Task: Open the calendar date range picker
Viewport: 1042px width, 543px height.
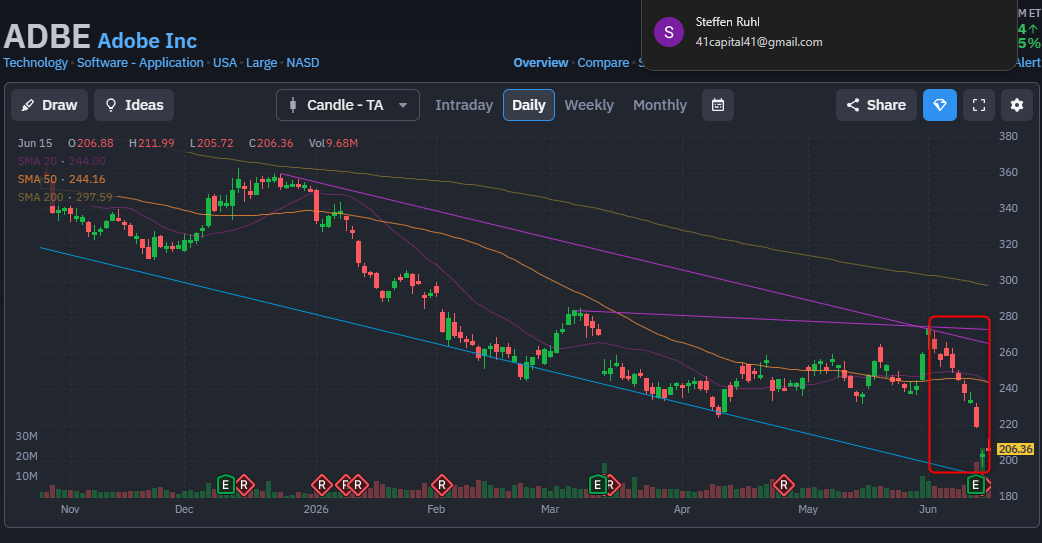Action: click(718, 105)
